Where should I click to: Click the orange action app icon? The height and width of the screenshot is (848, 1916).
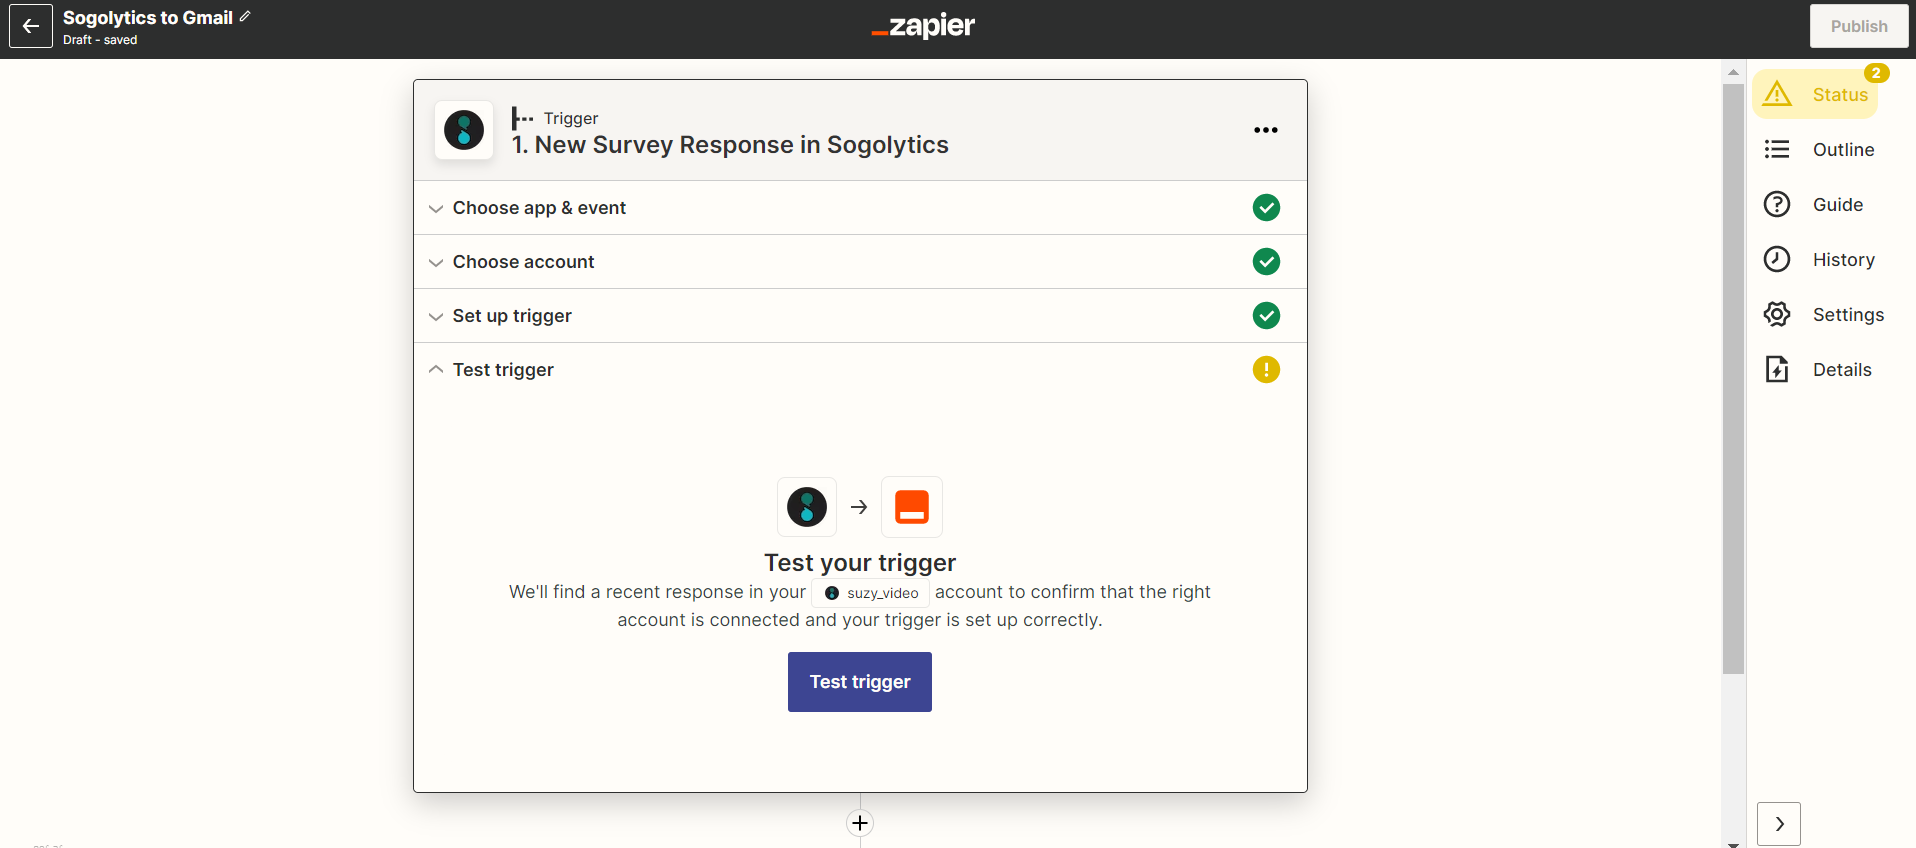(x=911, y=507)
